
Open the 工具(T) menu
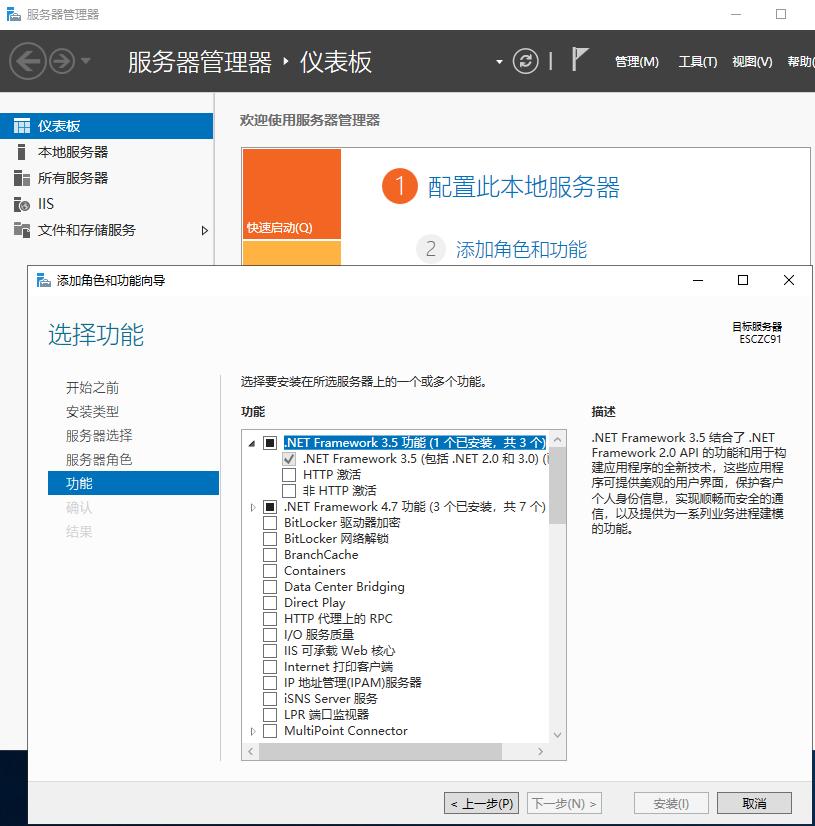click(x=696, y=61)
